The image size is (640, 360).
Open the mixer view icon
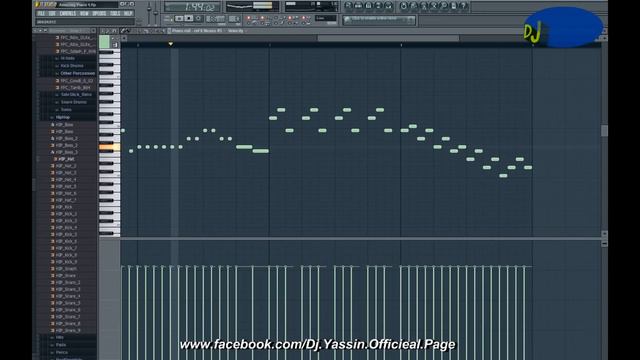pyautogui.click(x=388, y=6)
